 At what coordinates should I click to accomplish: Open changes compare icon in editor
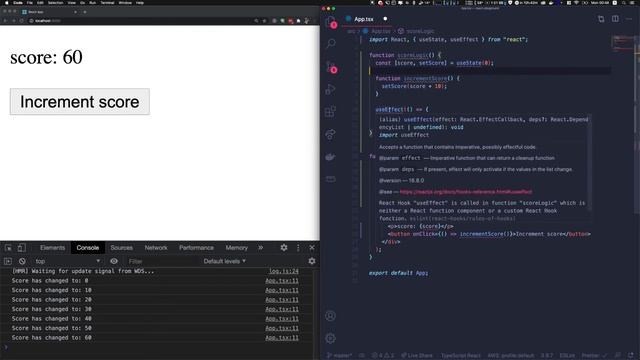tap(601, 19)
